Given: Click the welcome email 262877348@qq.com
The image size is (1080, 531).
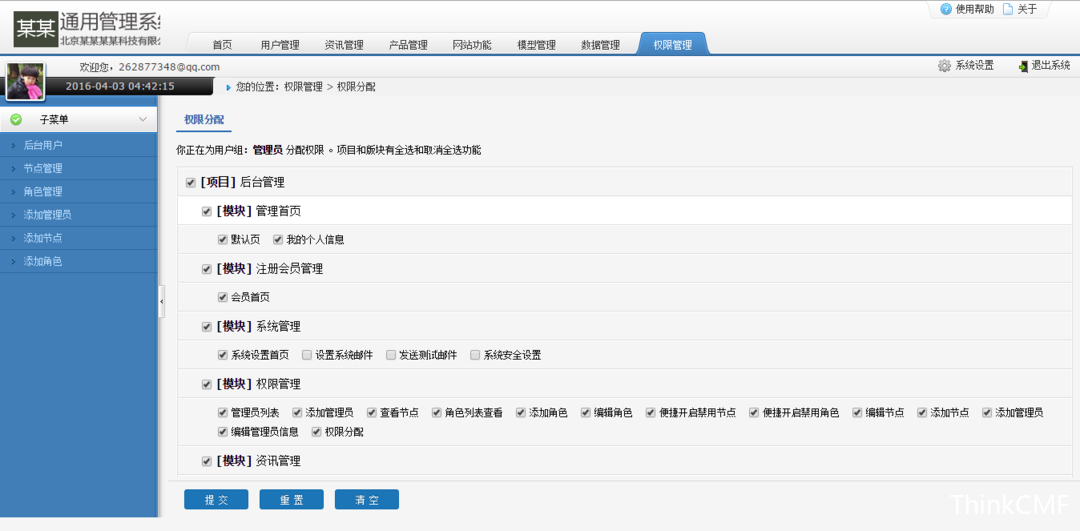Looking at the screenshot, I should coord(169,67).
